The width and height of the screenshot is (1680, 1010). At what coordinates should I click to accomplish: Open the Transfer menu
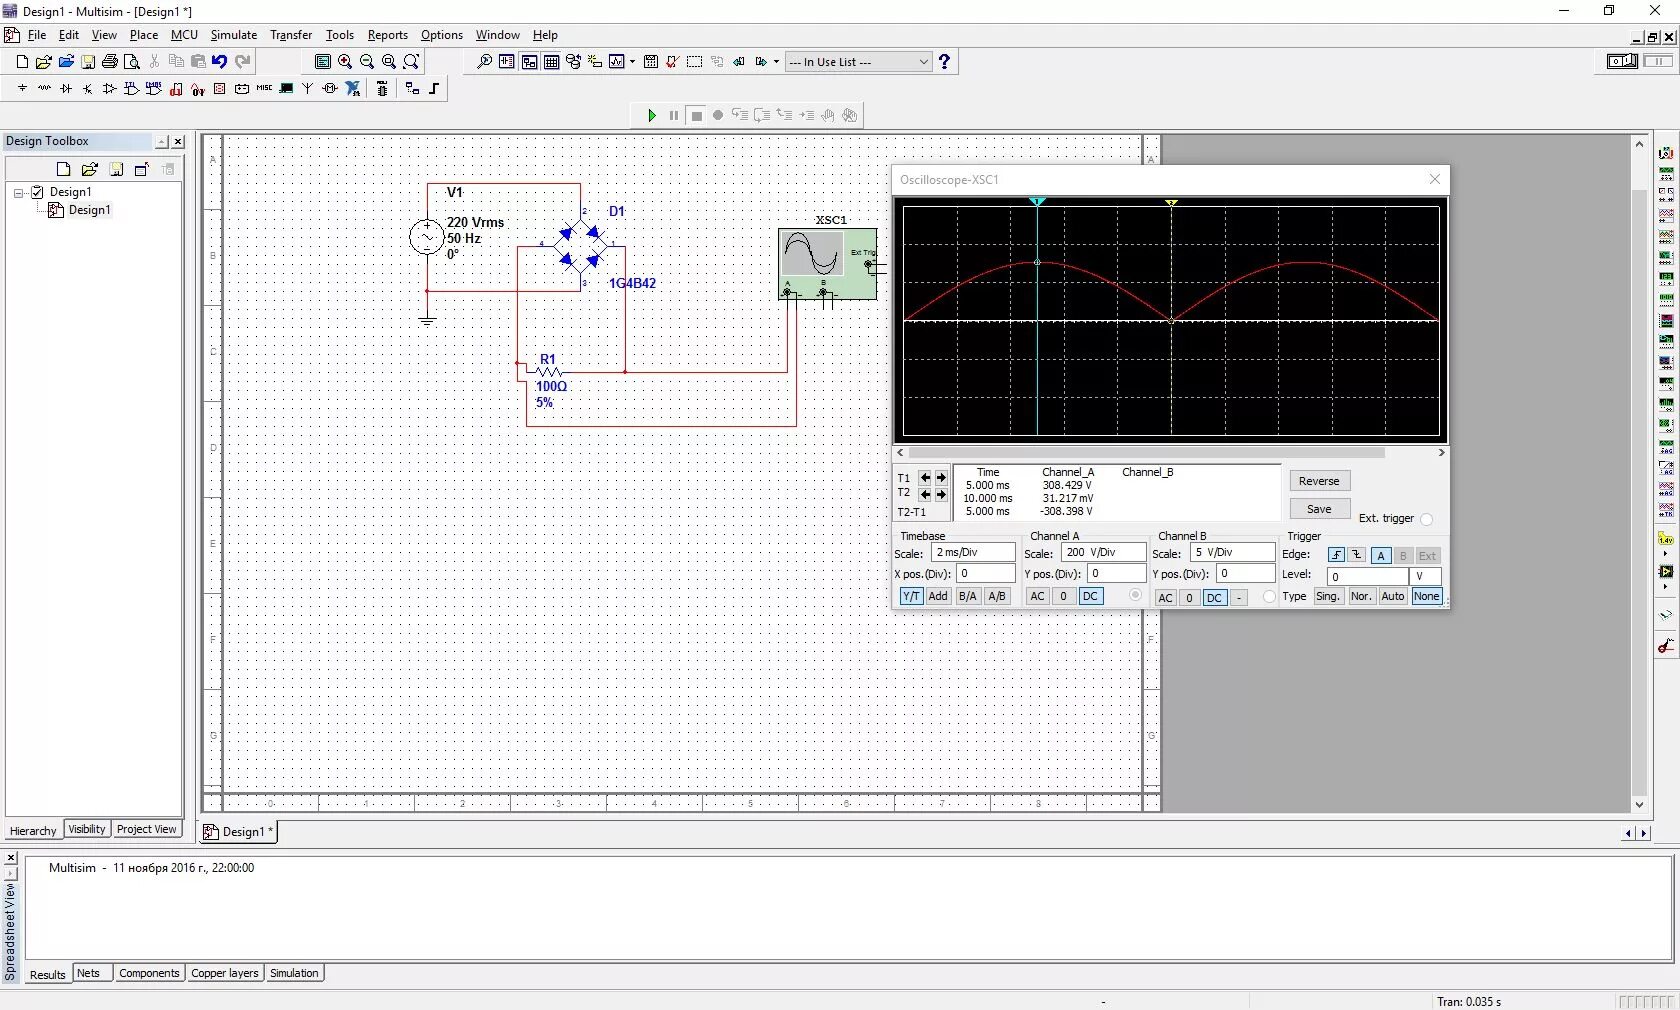click(291, 35)
